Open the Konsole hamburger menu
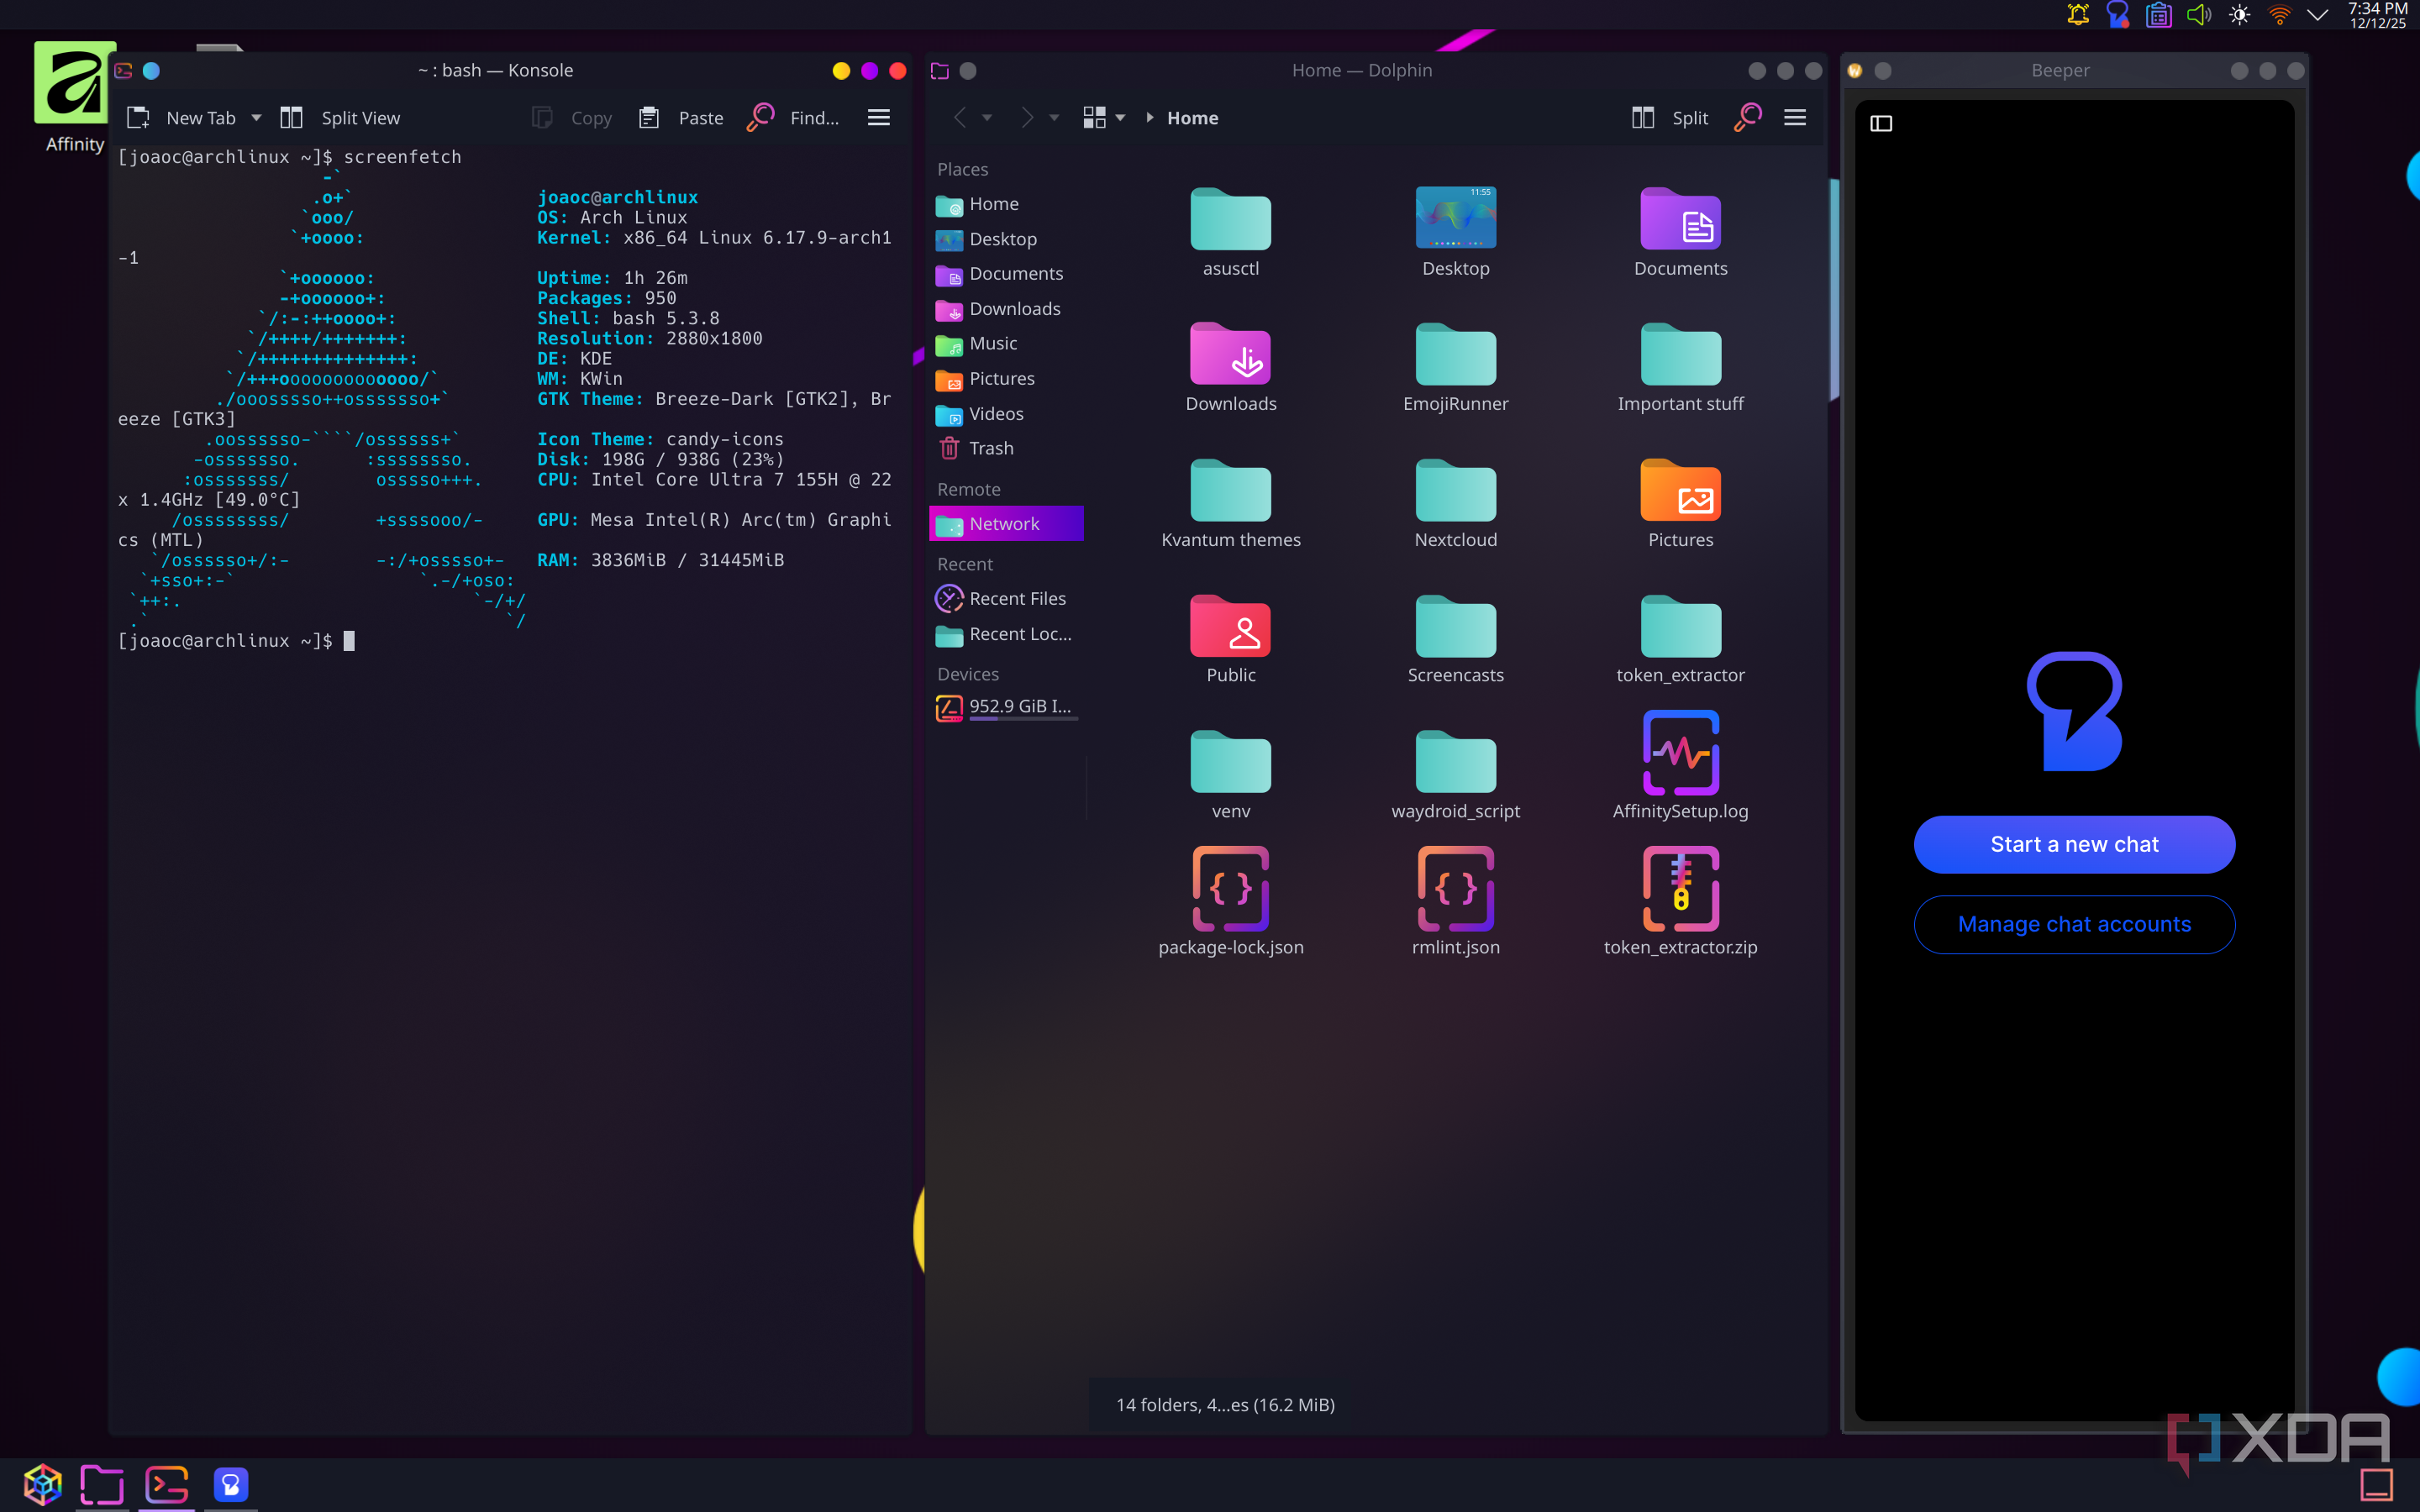Screen dimensions: 2420x1512 pyautogui.click(x=878, y=118)
